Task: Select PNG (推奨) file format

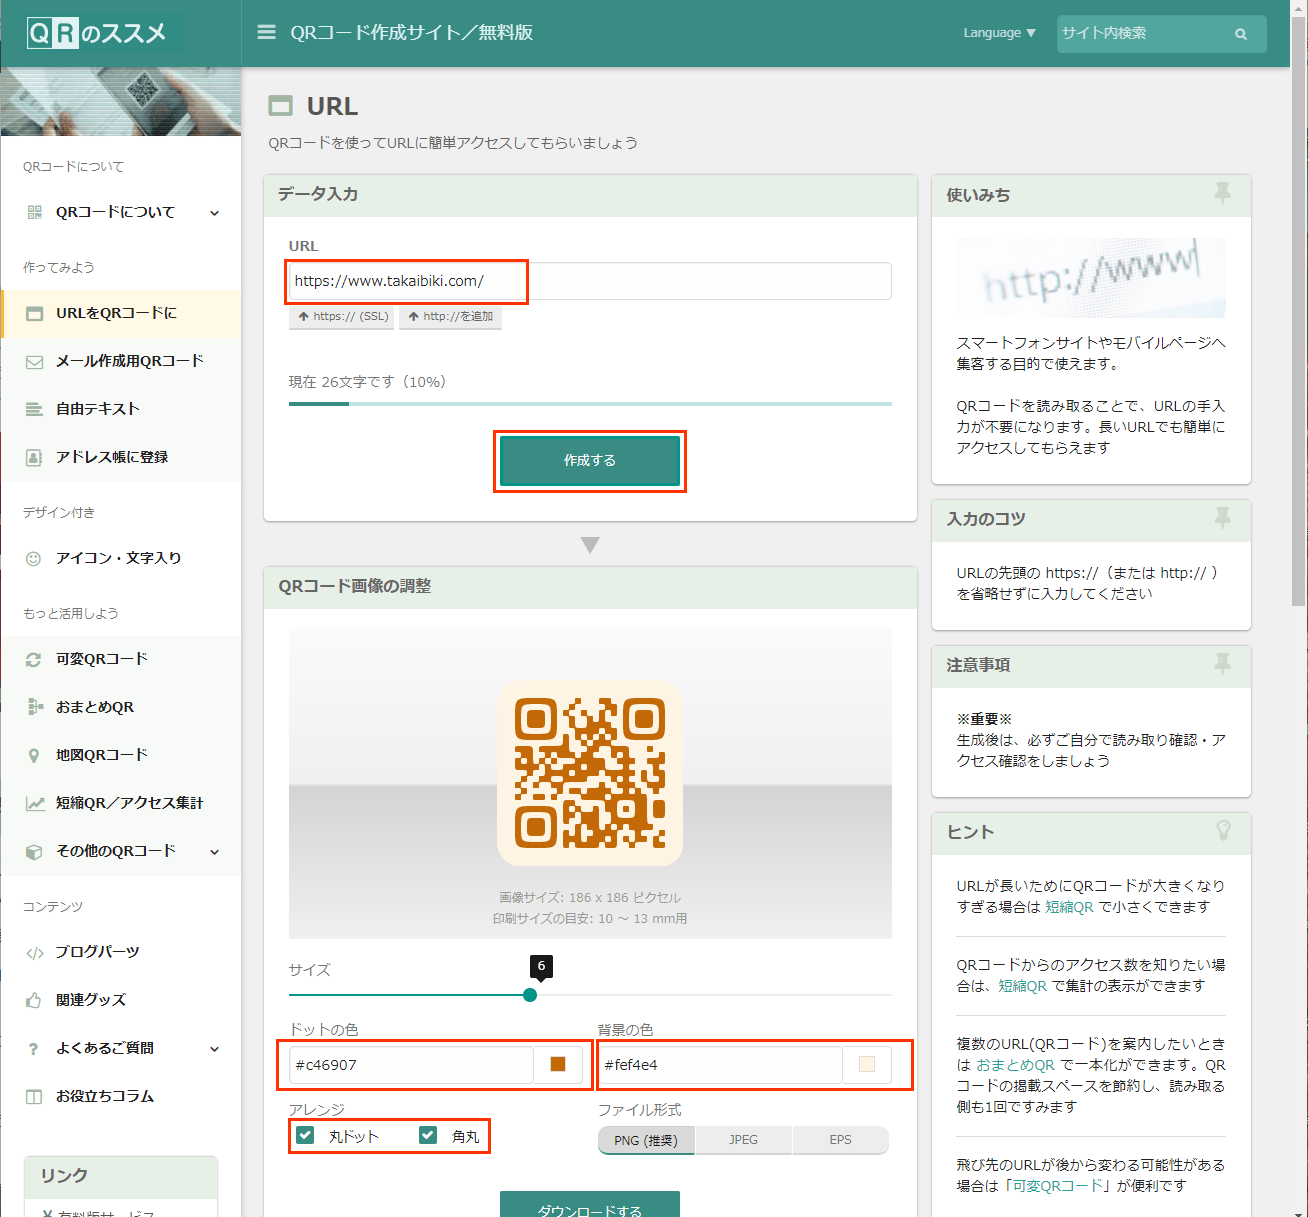Action: [646, 1140]
